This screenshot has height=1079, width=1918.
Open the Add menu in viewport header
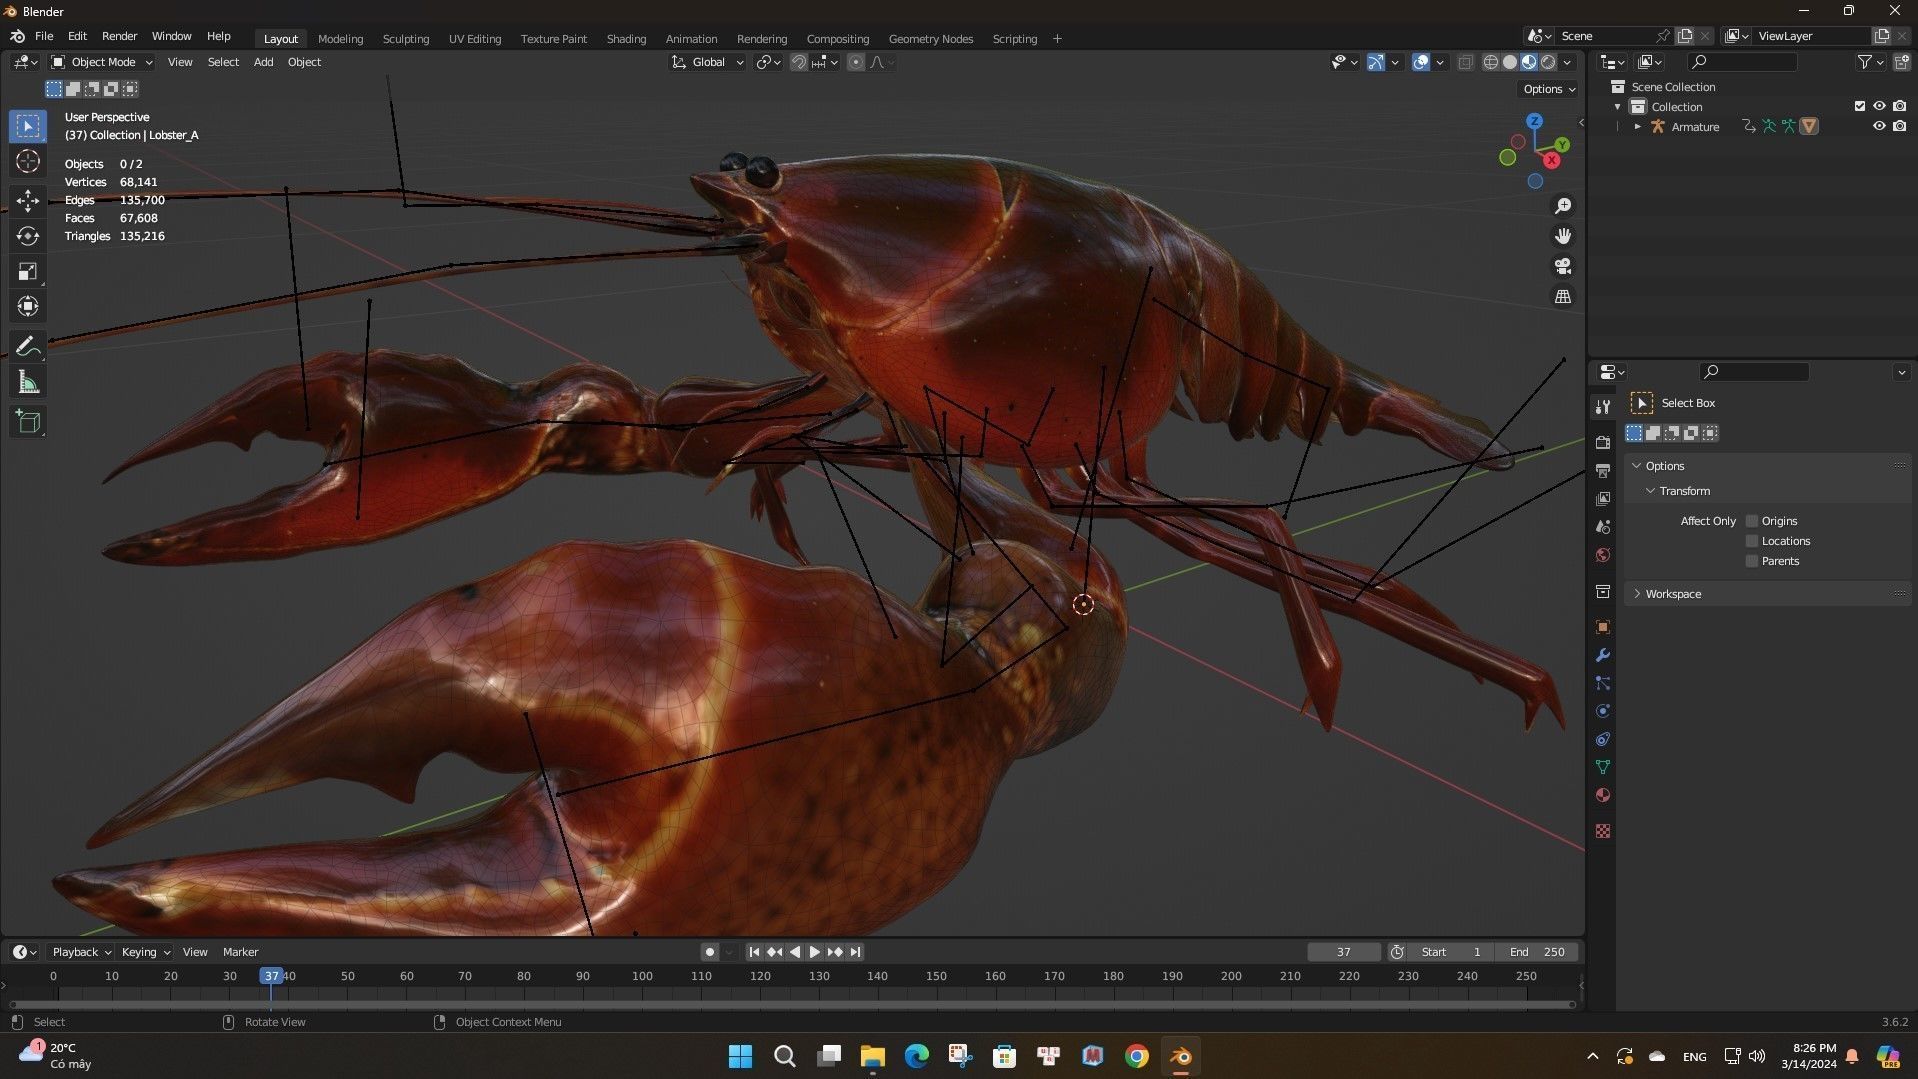point(263,62)
